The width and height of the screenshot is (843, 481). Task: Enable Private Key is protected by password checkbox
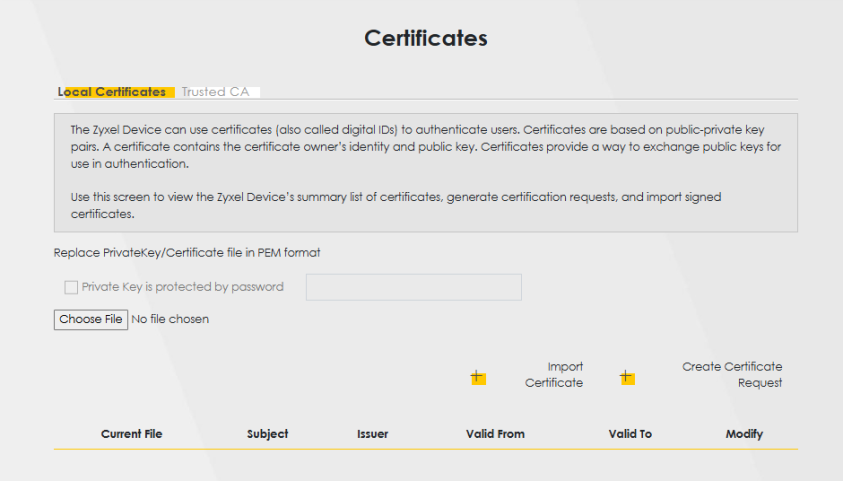click(x=71, y=287)
